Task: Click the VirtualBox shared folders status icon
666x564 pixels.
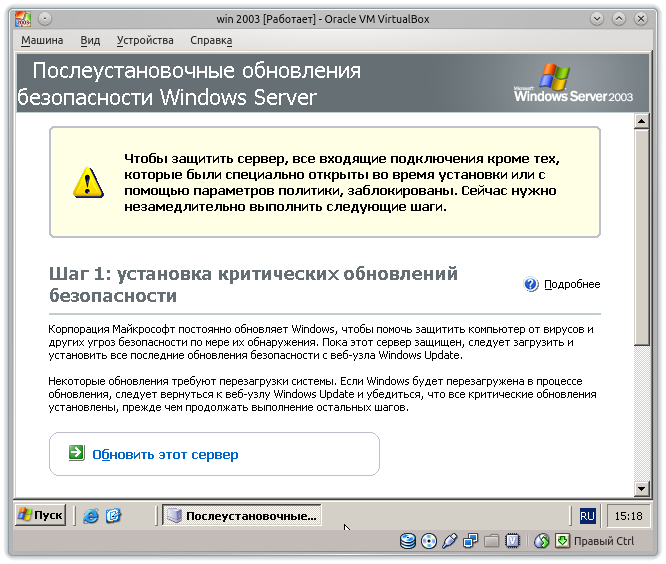Action: tap(491, 541)
